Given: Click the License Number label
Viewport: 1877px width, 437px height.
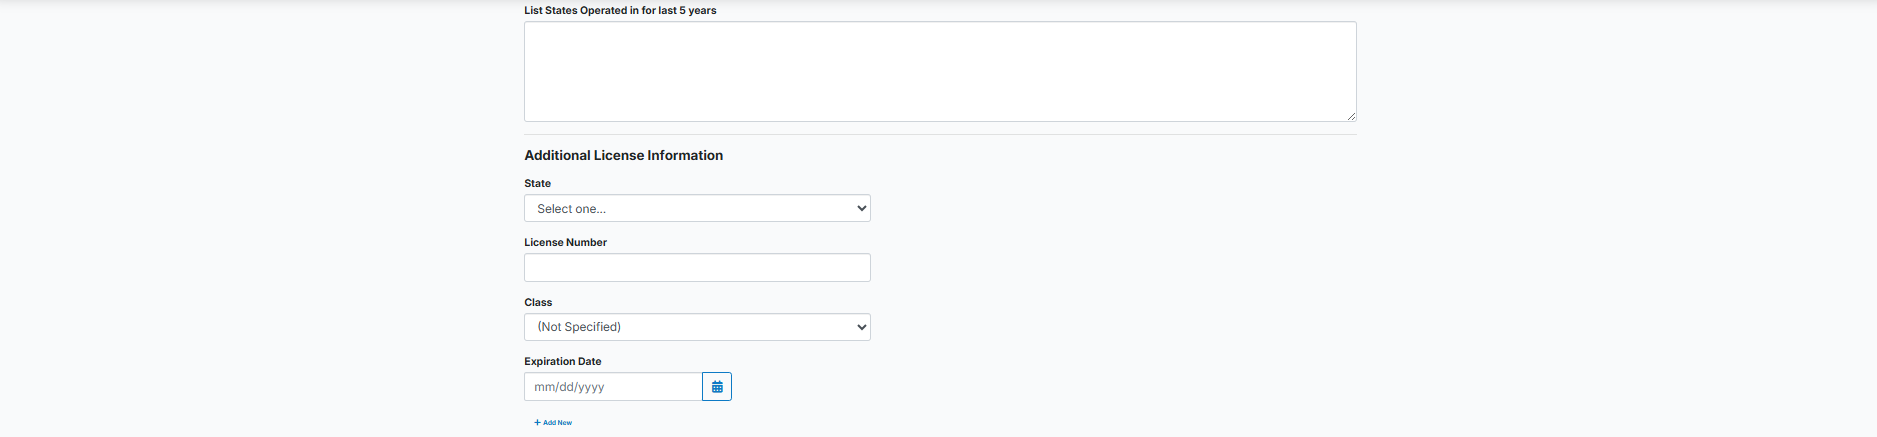Looking at the screenshot, I should (x=565, y=243).
